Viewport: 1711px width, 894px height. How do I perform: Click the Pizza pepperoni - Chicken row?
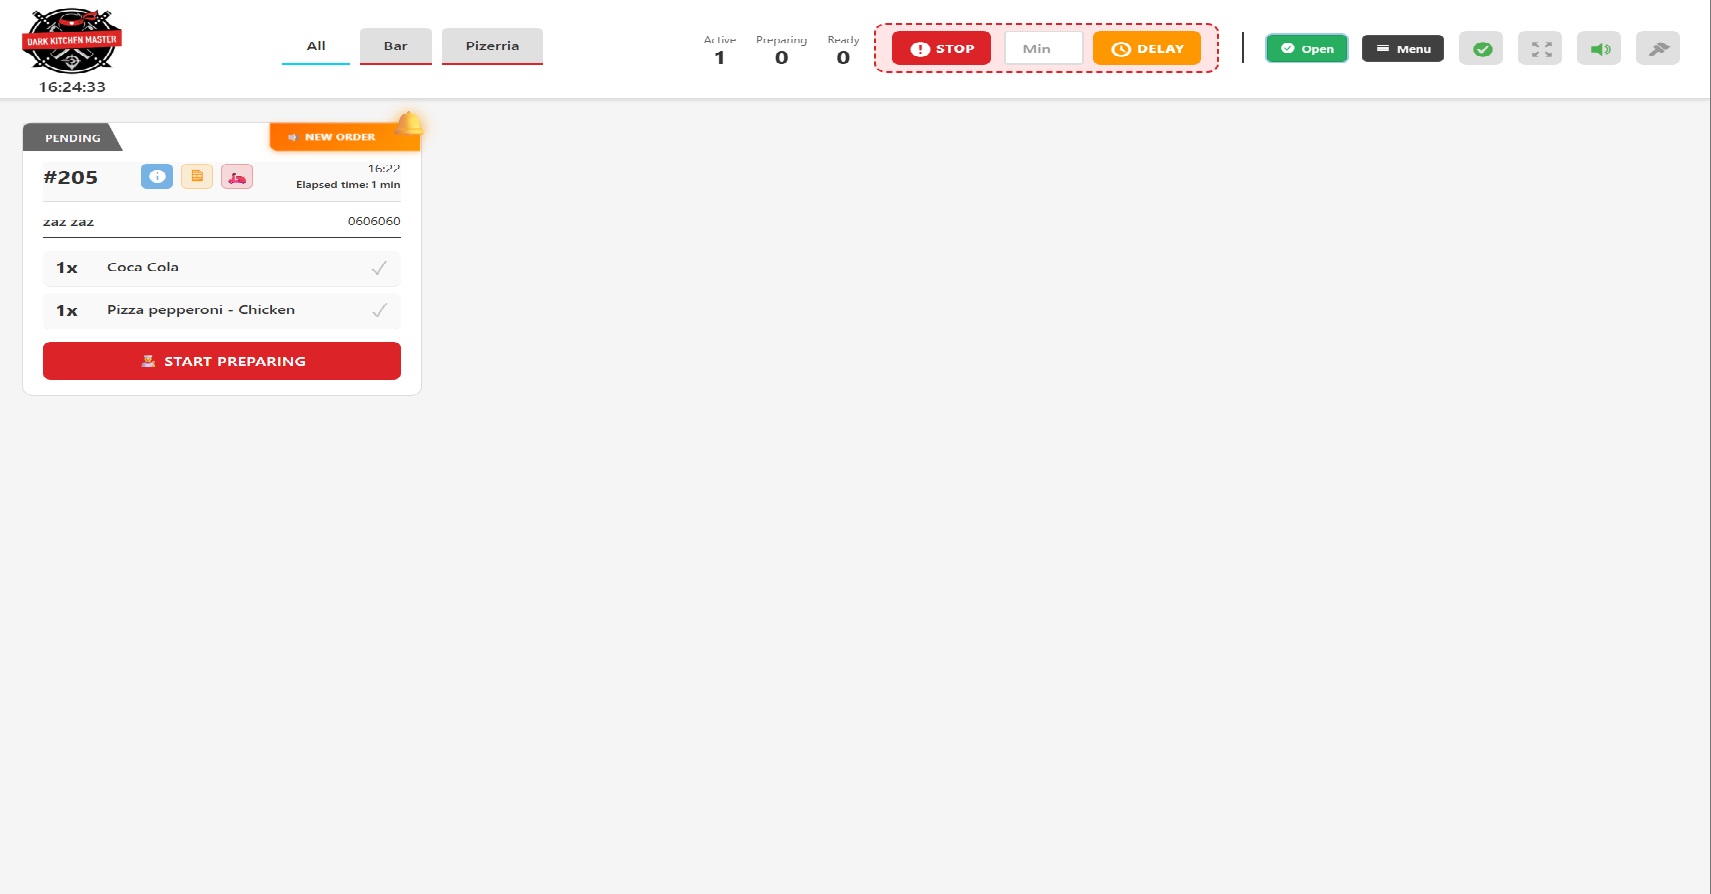tap(222, 310)
